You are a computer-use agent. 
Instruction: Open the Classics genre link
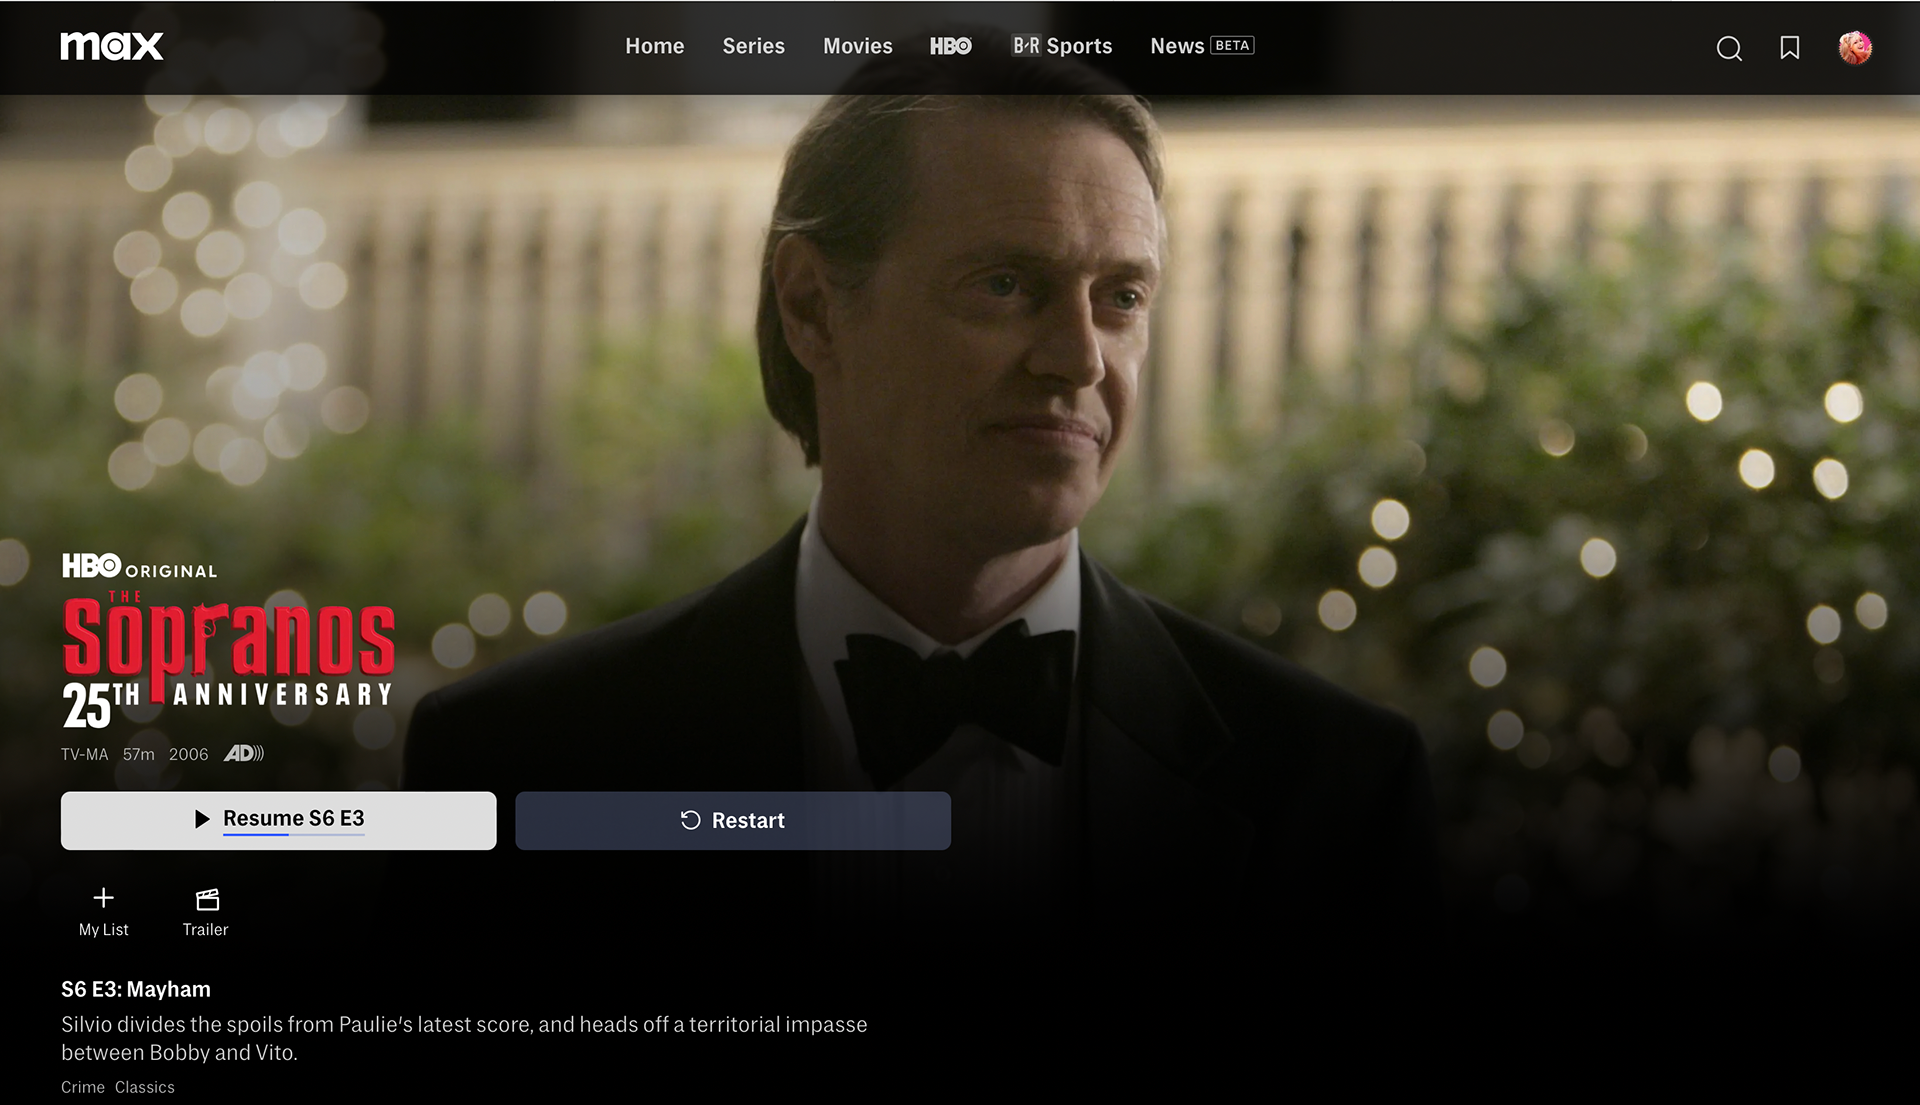tap(145, 1087)
